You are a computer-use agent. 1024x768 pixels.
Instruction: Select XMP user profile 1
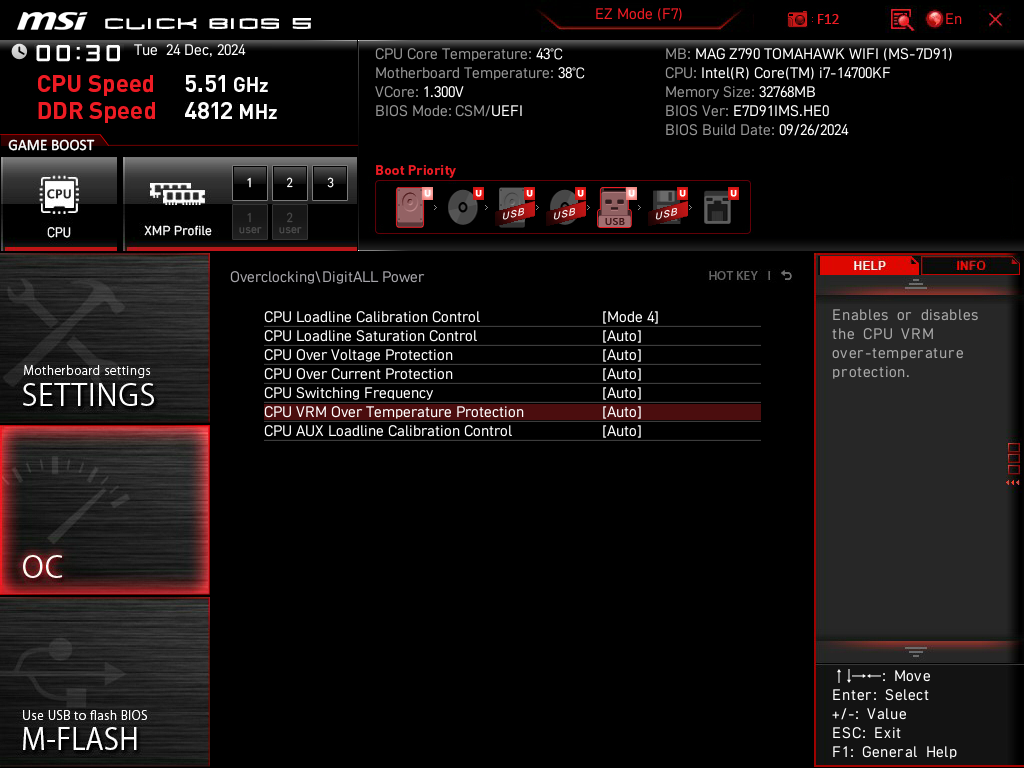[249, 223]
